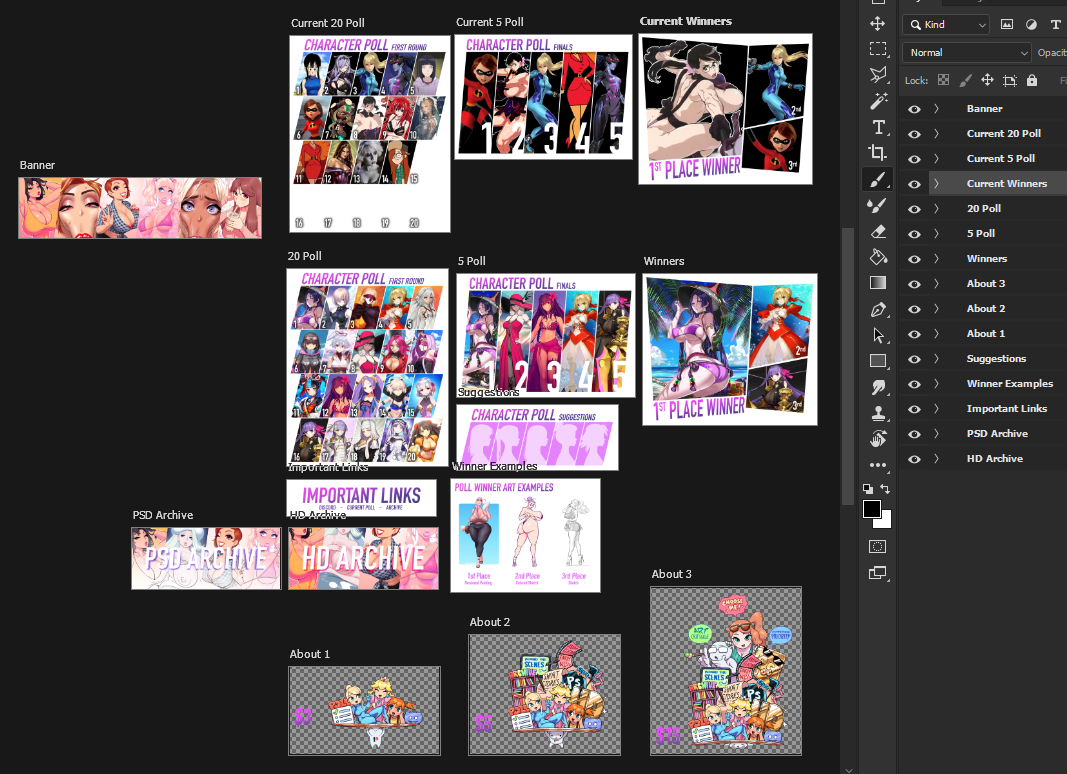Select the Rotate View tool

[x=878, y=439]
